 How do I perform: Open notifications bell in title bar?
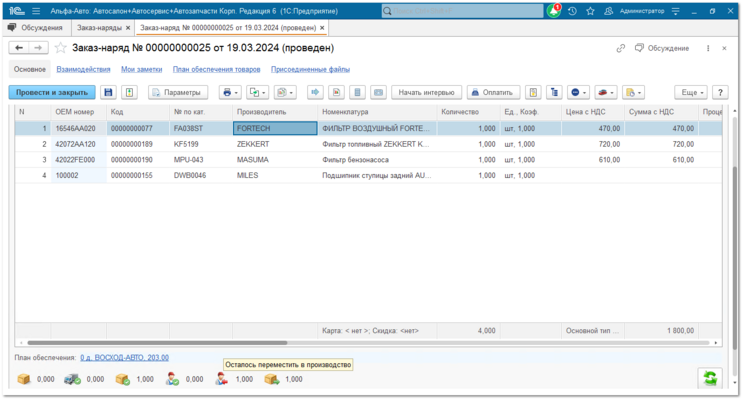pyautogui.click(x=553, y=10)
